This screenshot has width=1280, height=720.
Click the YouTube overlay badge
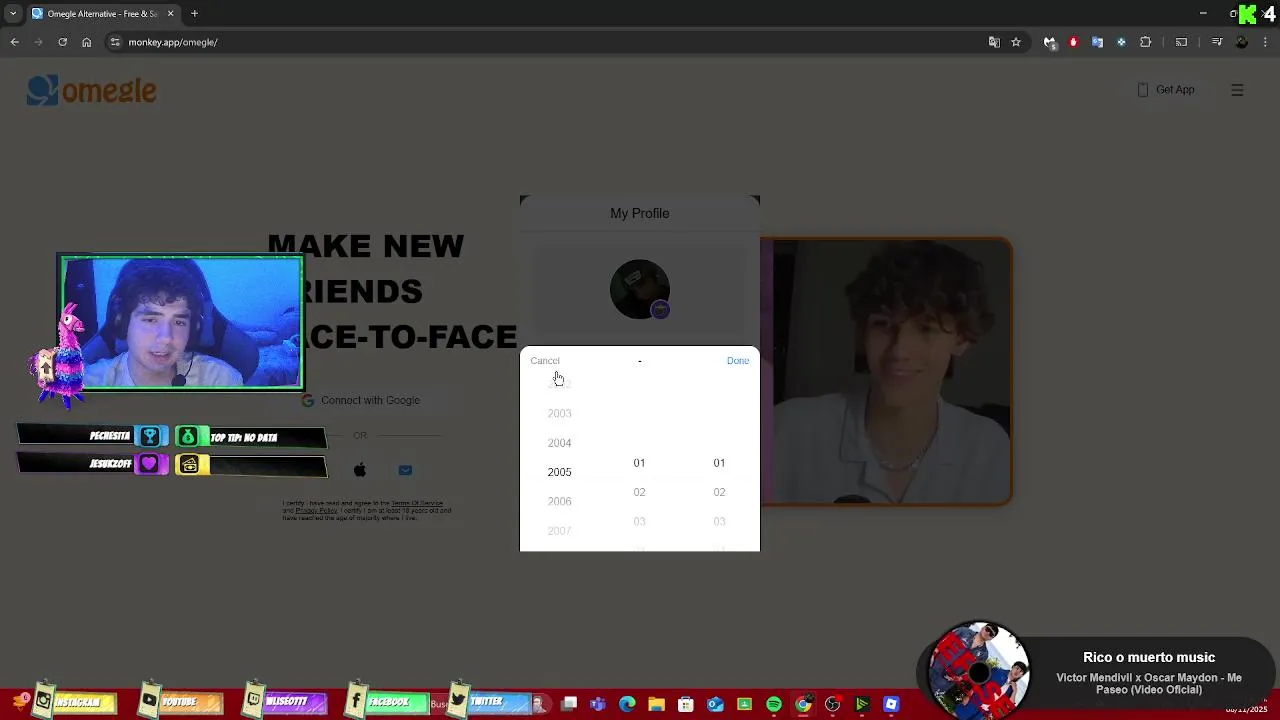(180, 702)
